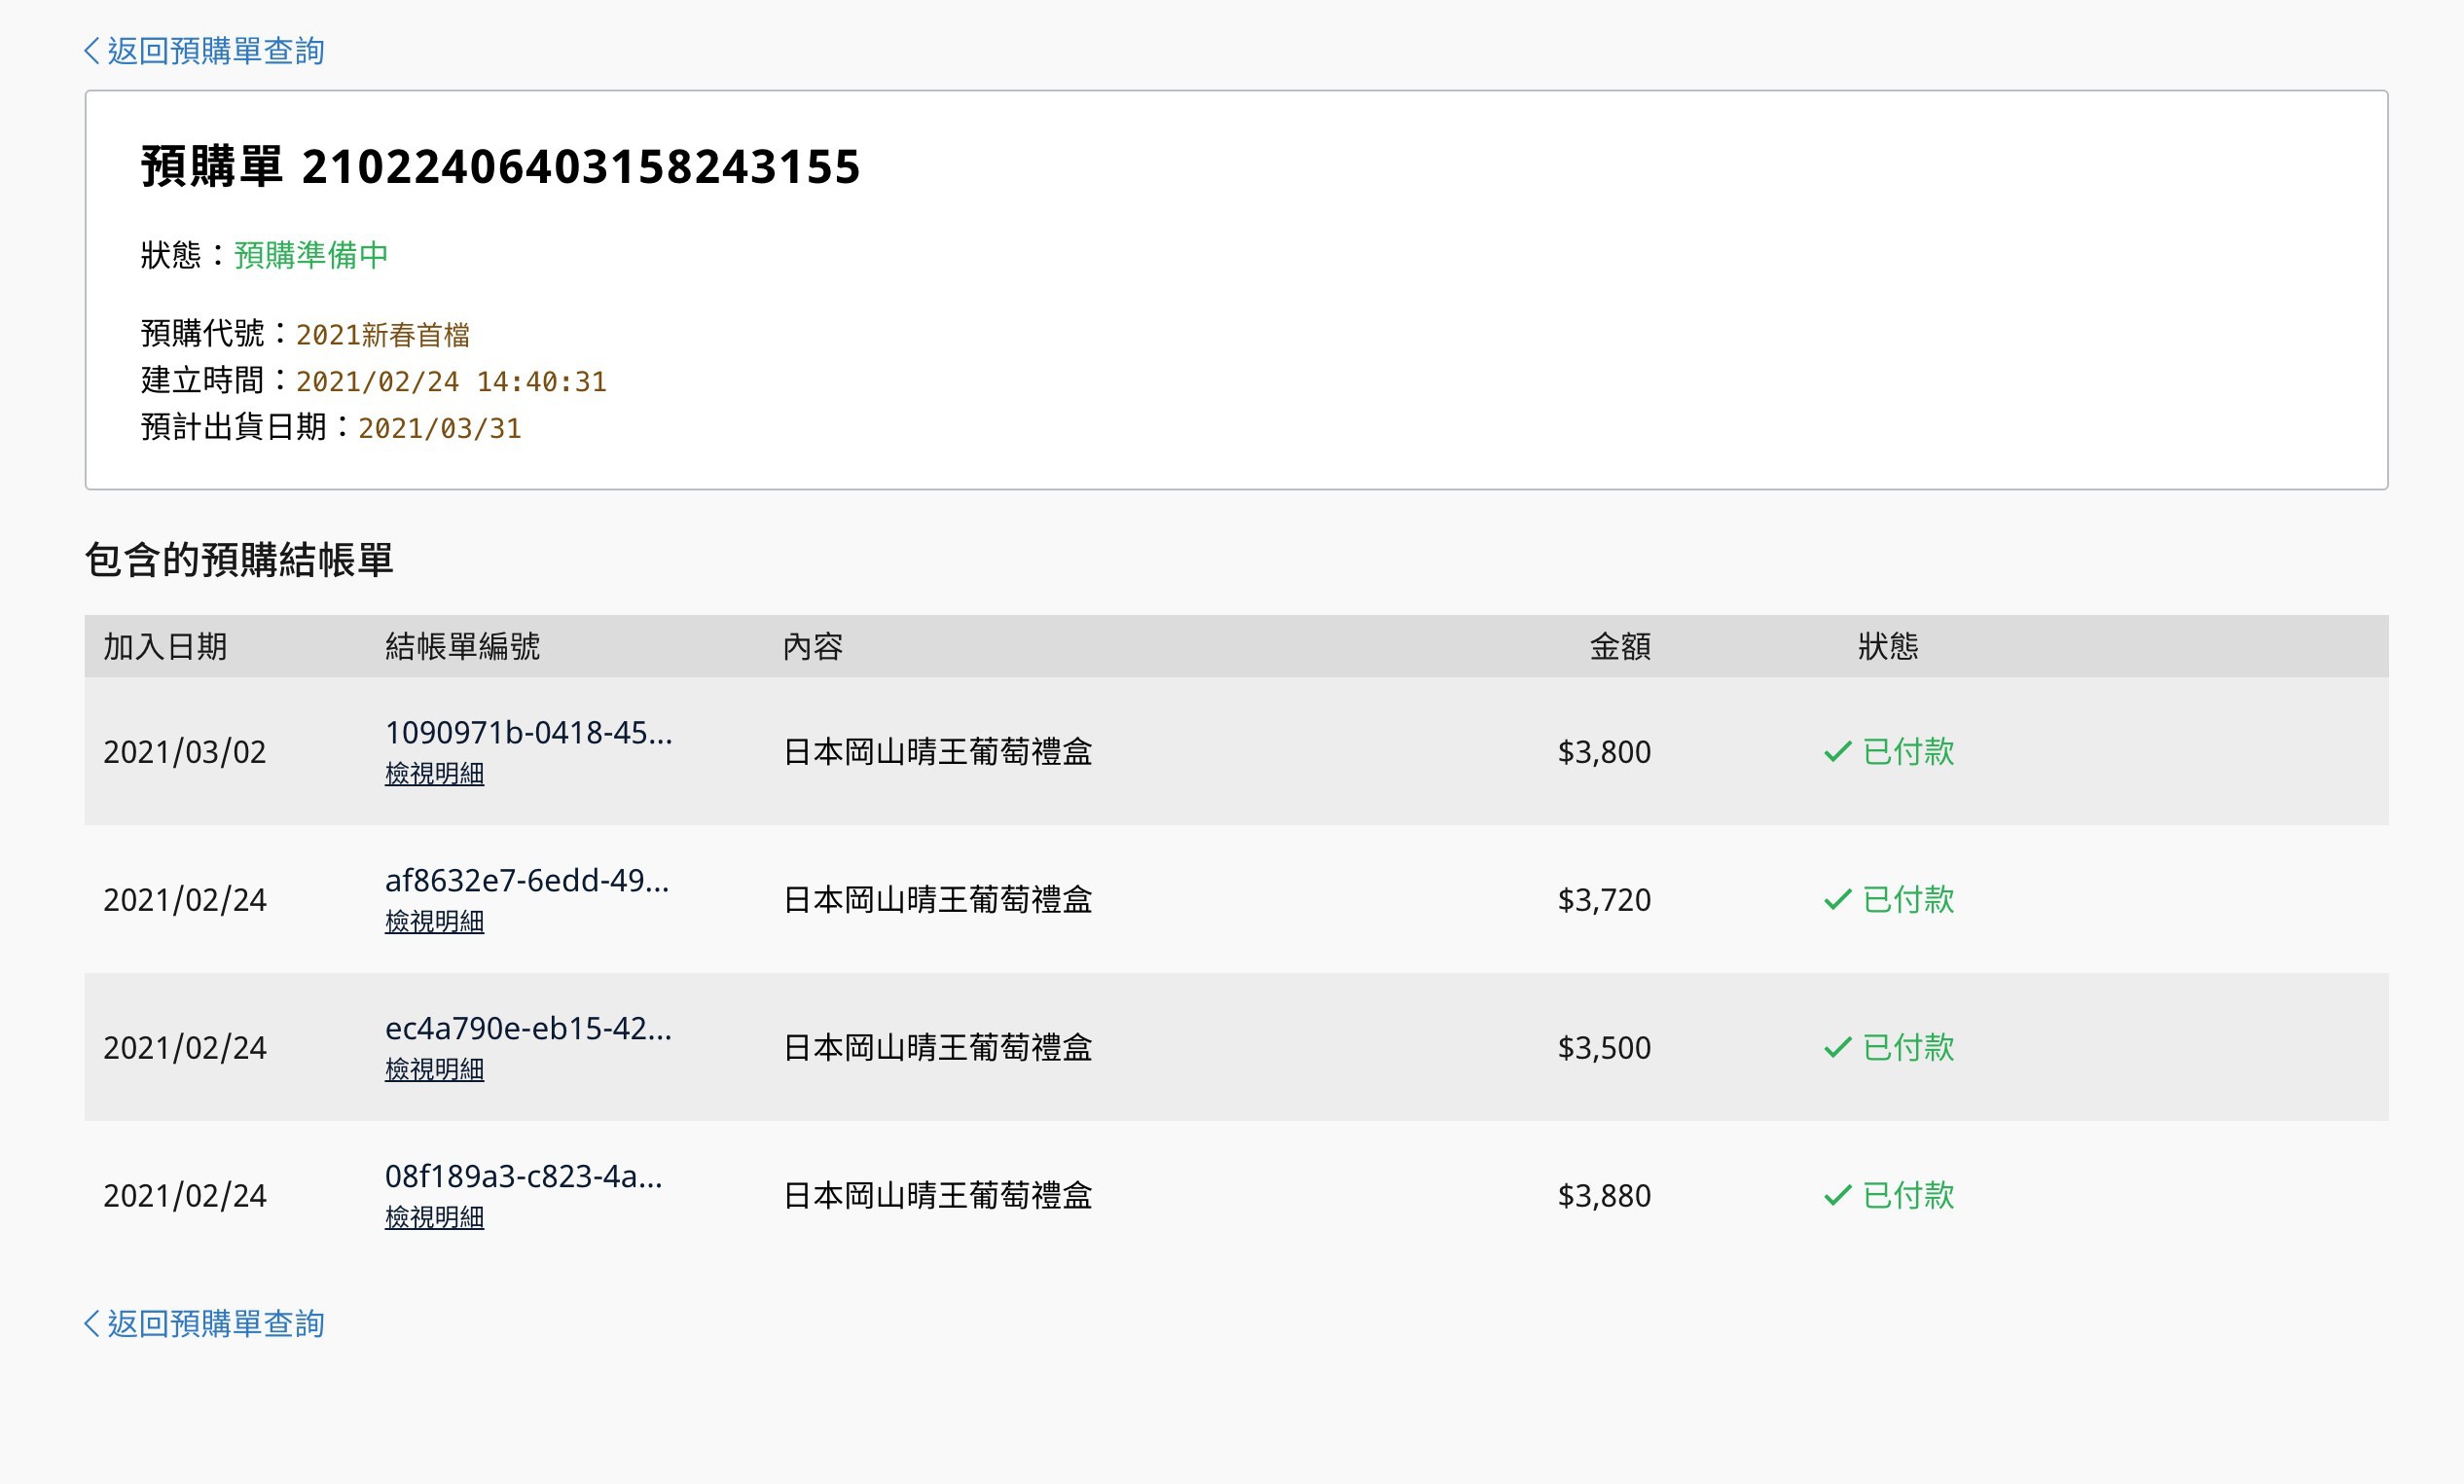2464x1484 pixels.
Task: Click the back chevron icon at the bottom
Action: pos(92,1324)
